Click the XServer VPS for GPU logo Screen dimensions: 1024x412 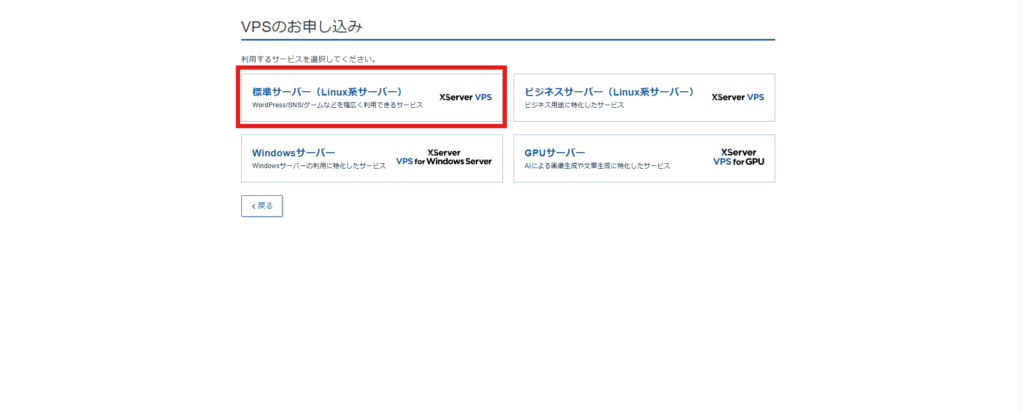tap(738, 158)
